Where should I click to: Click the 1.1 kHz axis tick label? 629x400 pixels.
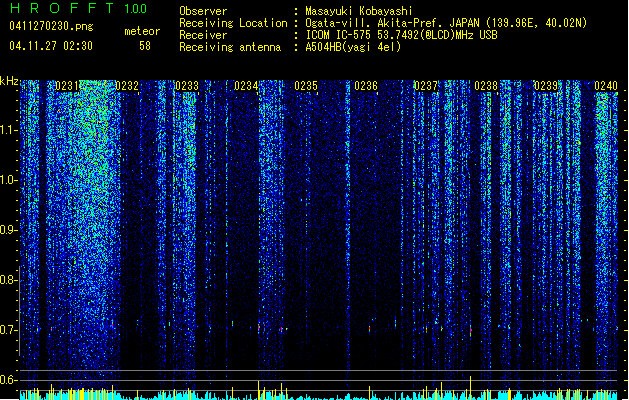[x=8, y=130]
